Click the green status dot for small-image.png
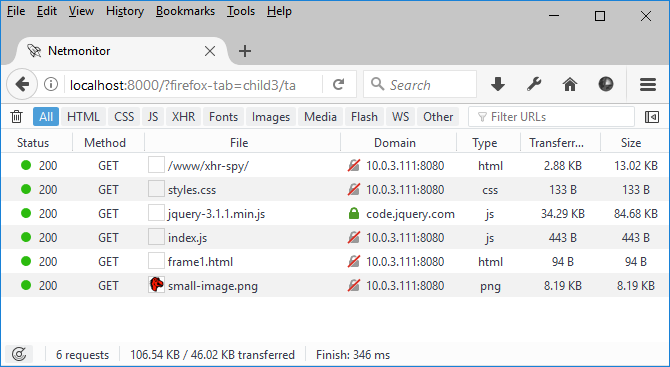The width and height of the screenshot is (670, 367). tap(26, 285)
